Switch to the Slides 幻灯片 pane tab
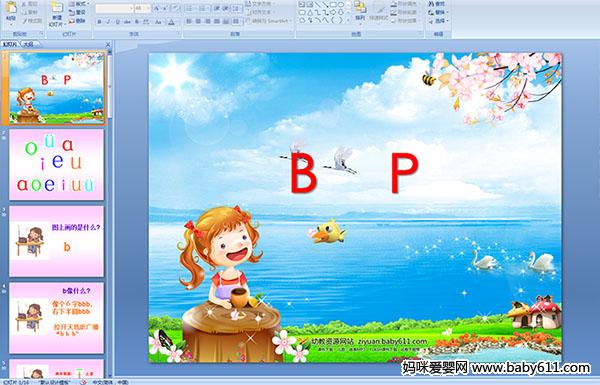Viewport: 600px width, 385px height. (x=10, y=44)
